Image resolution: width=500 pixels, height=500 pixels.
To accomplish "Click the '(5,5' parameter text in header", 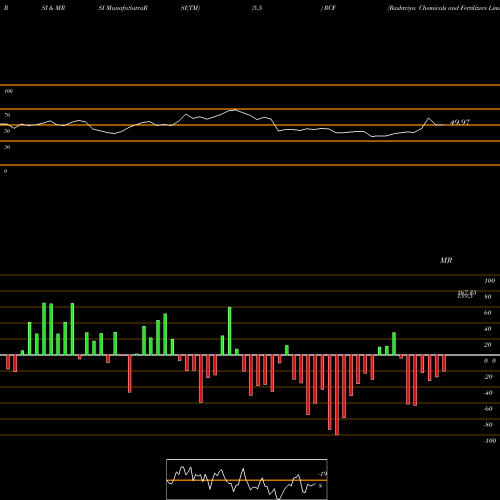I will tap(257, 8).
